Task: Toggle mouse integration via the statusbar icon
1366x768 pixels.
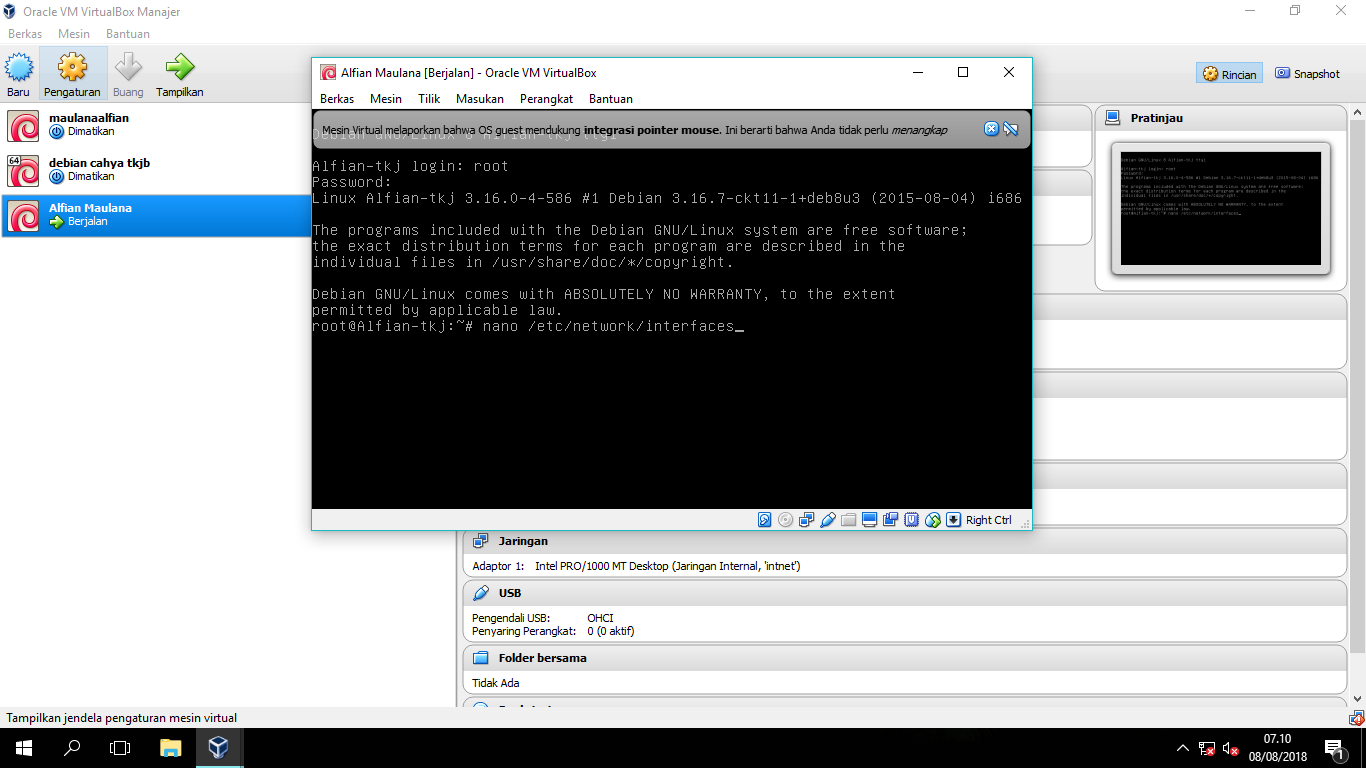Action: click(x=932, y=520)
